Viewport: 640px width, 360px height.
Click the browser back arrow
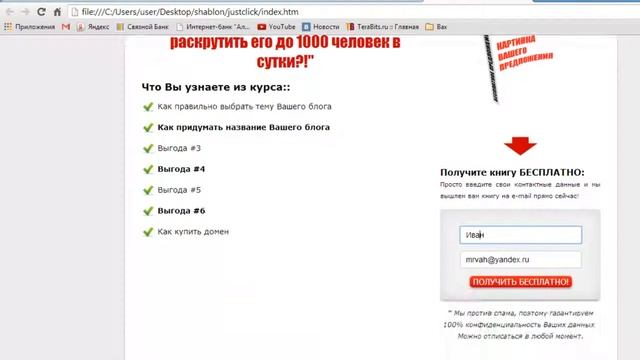pos(10,12)
